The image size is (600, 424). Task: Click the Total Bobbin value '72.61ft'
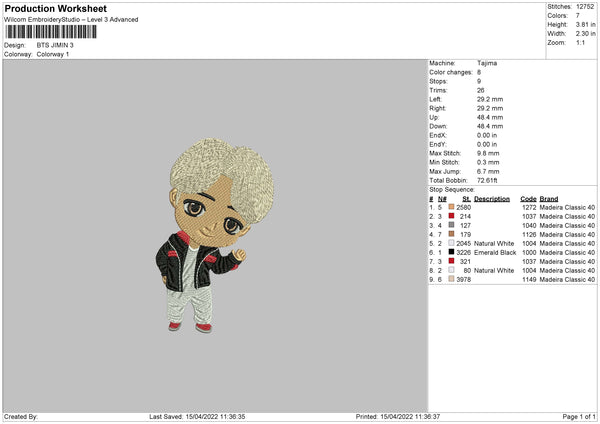pyautogui.click(x=487, y=181)
